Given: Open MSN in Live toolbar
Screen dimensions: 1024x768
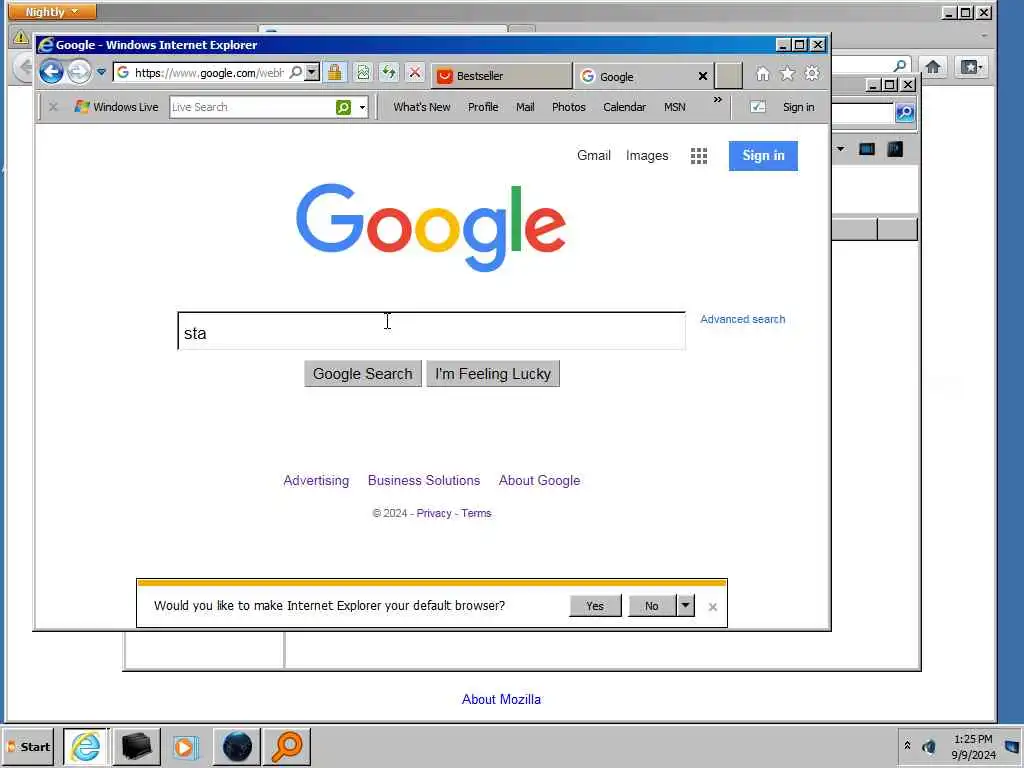Looking at the screenshot, I should click(x=675, y=107).
